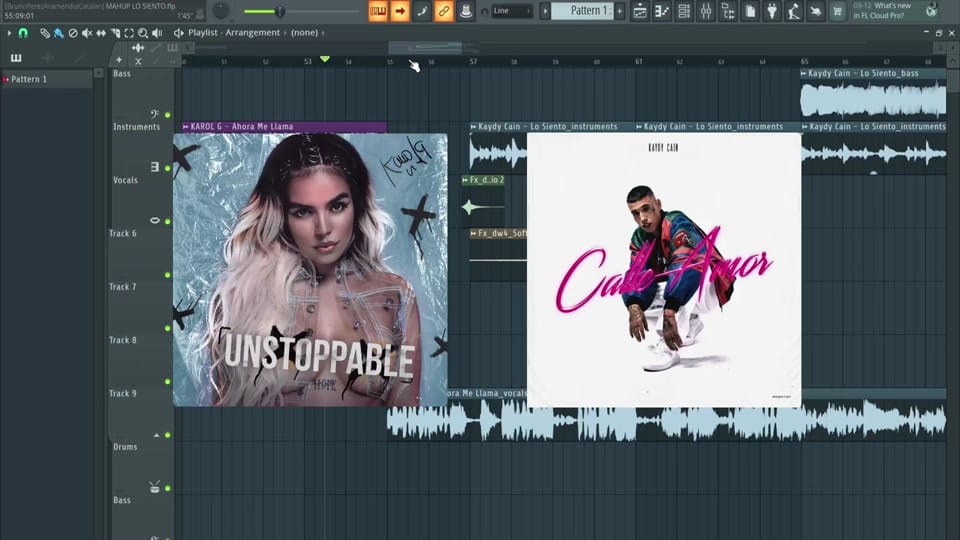Image resolution: width=960 pixels, height=540 pixels.
Task: Open the Browser tree-view icon
Action: [728, 11]
